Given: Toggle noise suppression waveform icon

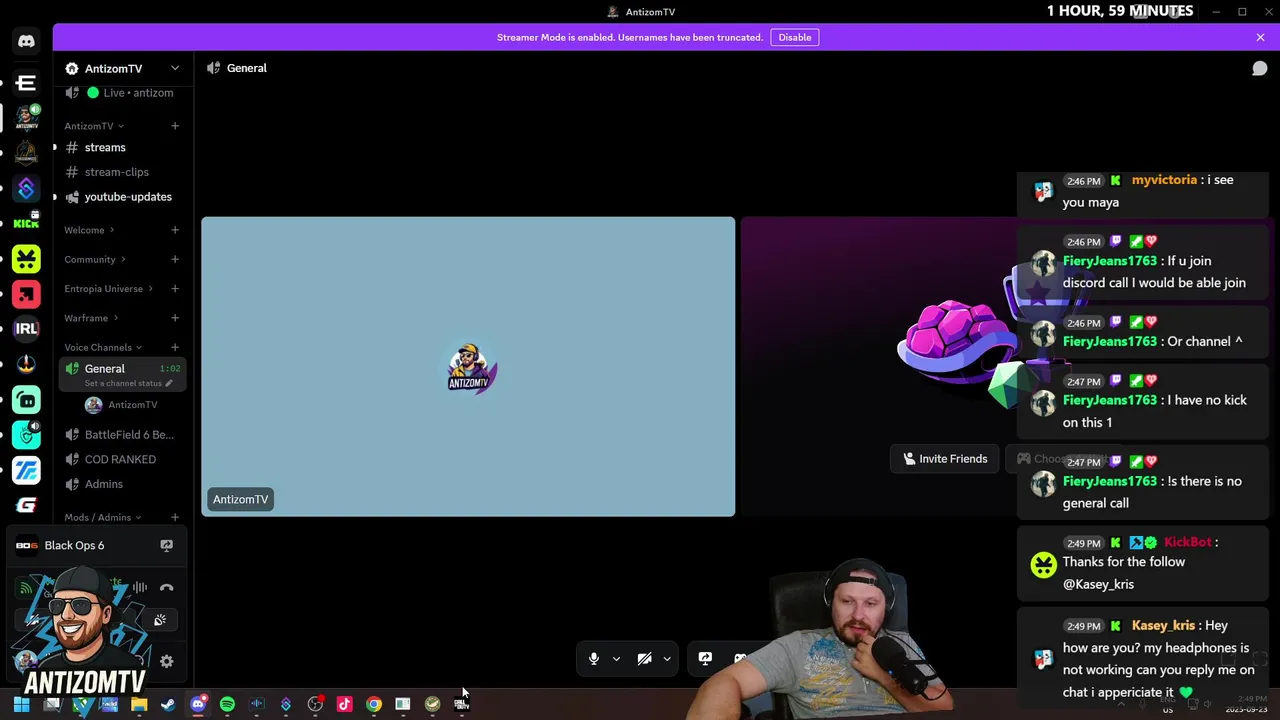Looking at the screenshot, I should click(x=140, y=588).
